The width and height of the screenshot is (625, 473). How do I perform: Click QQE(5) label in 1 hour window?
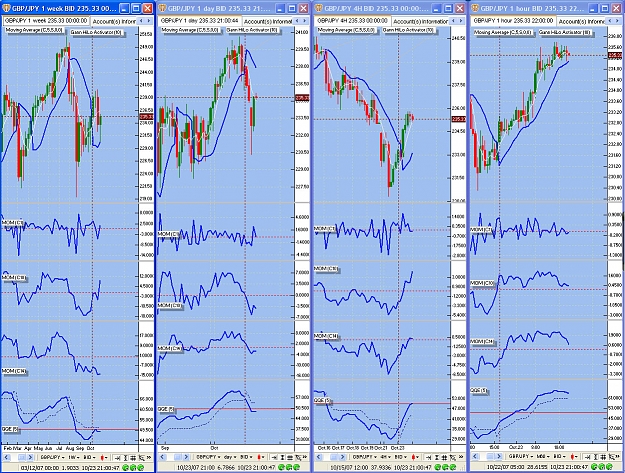(x=479, y=391)
